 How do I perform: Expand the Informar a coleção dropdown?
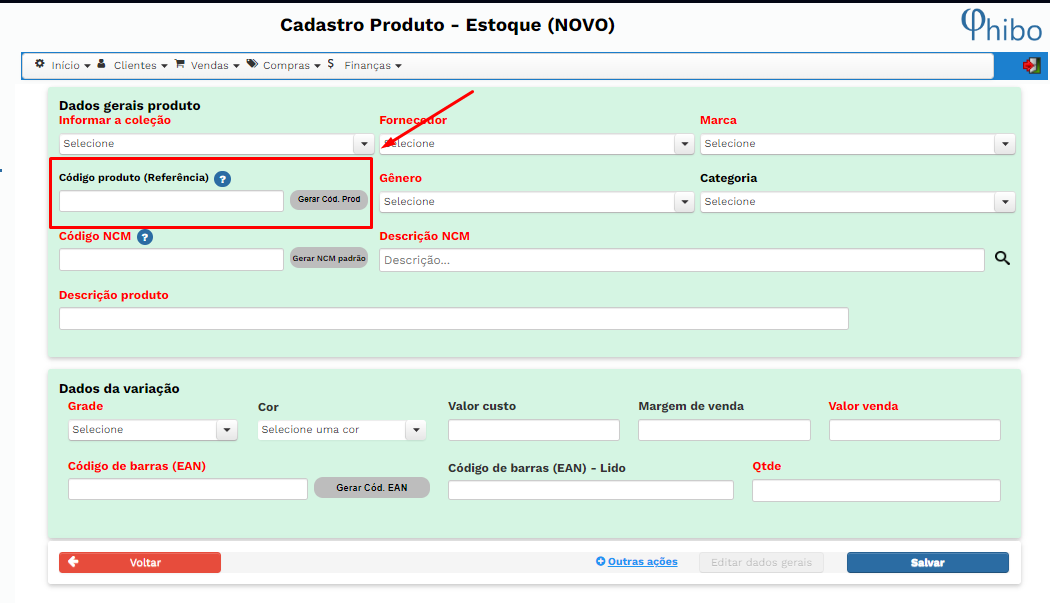click(x=216, y=144)
